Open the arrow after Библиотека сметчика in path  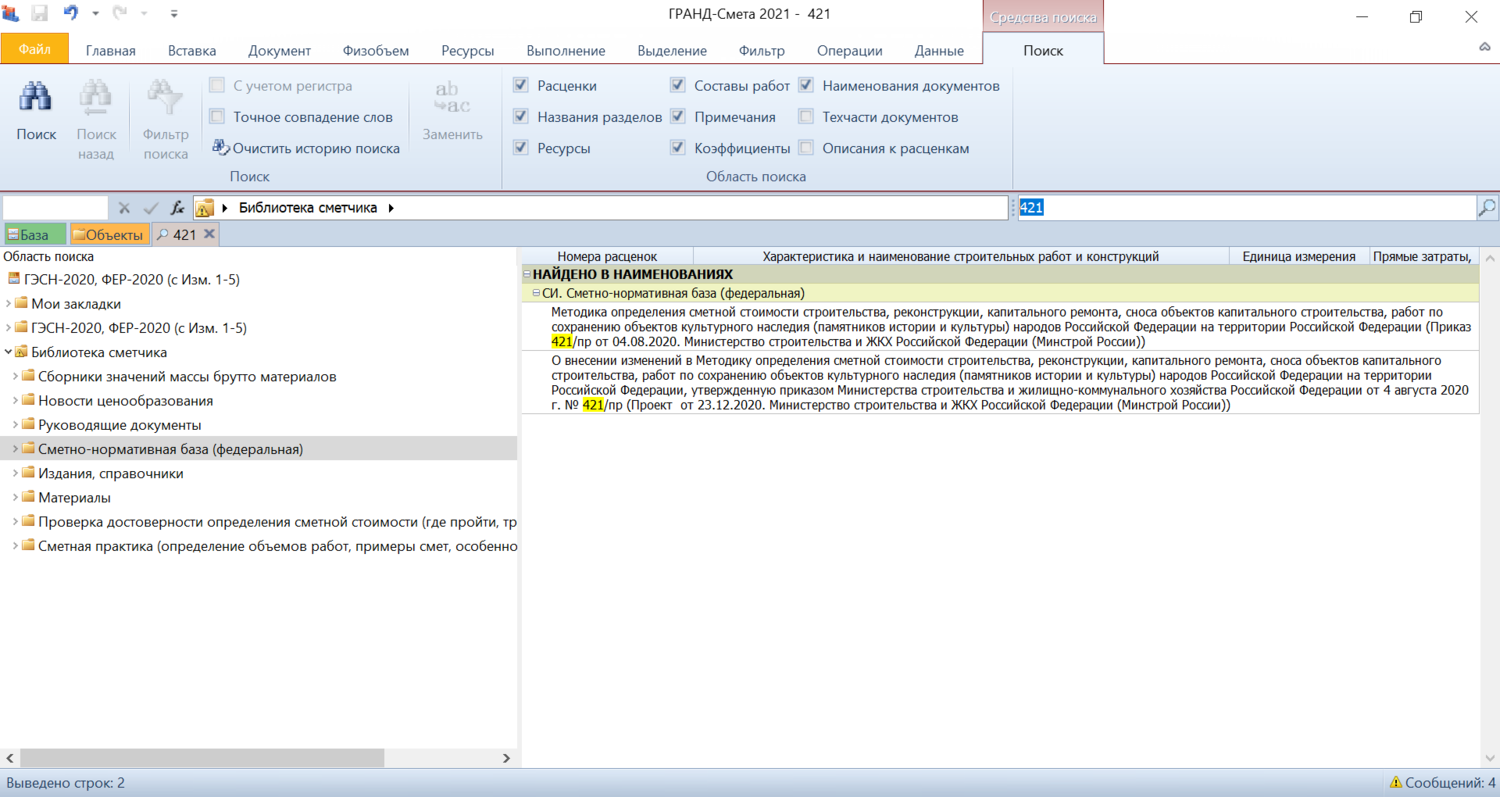coord(391,208)
